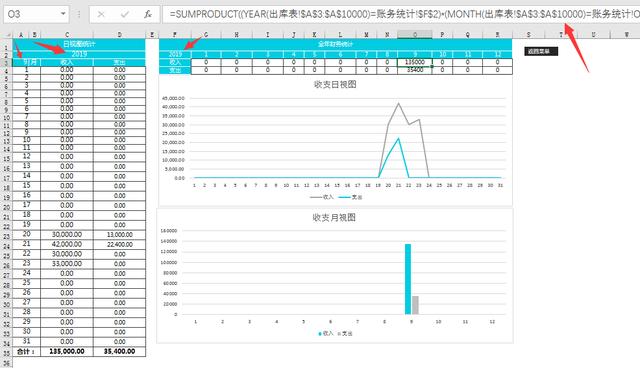Select the Select All corner triangle
Image resolution: width=640 pixels, height=368 pixels.
coord(7,35)
